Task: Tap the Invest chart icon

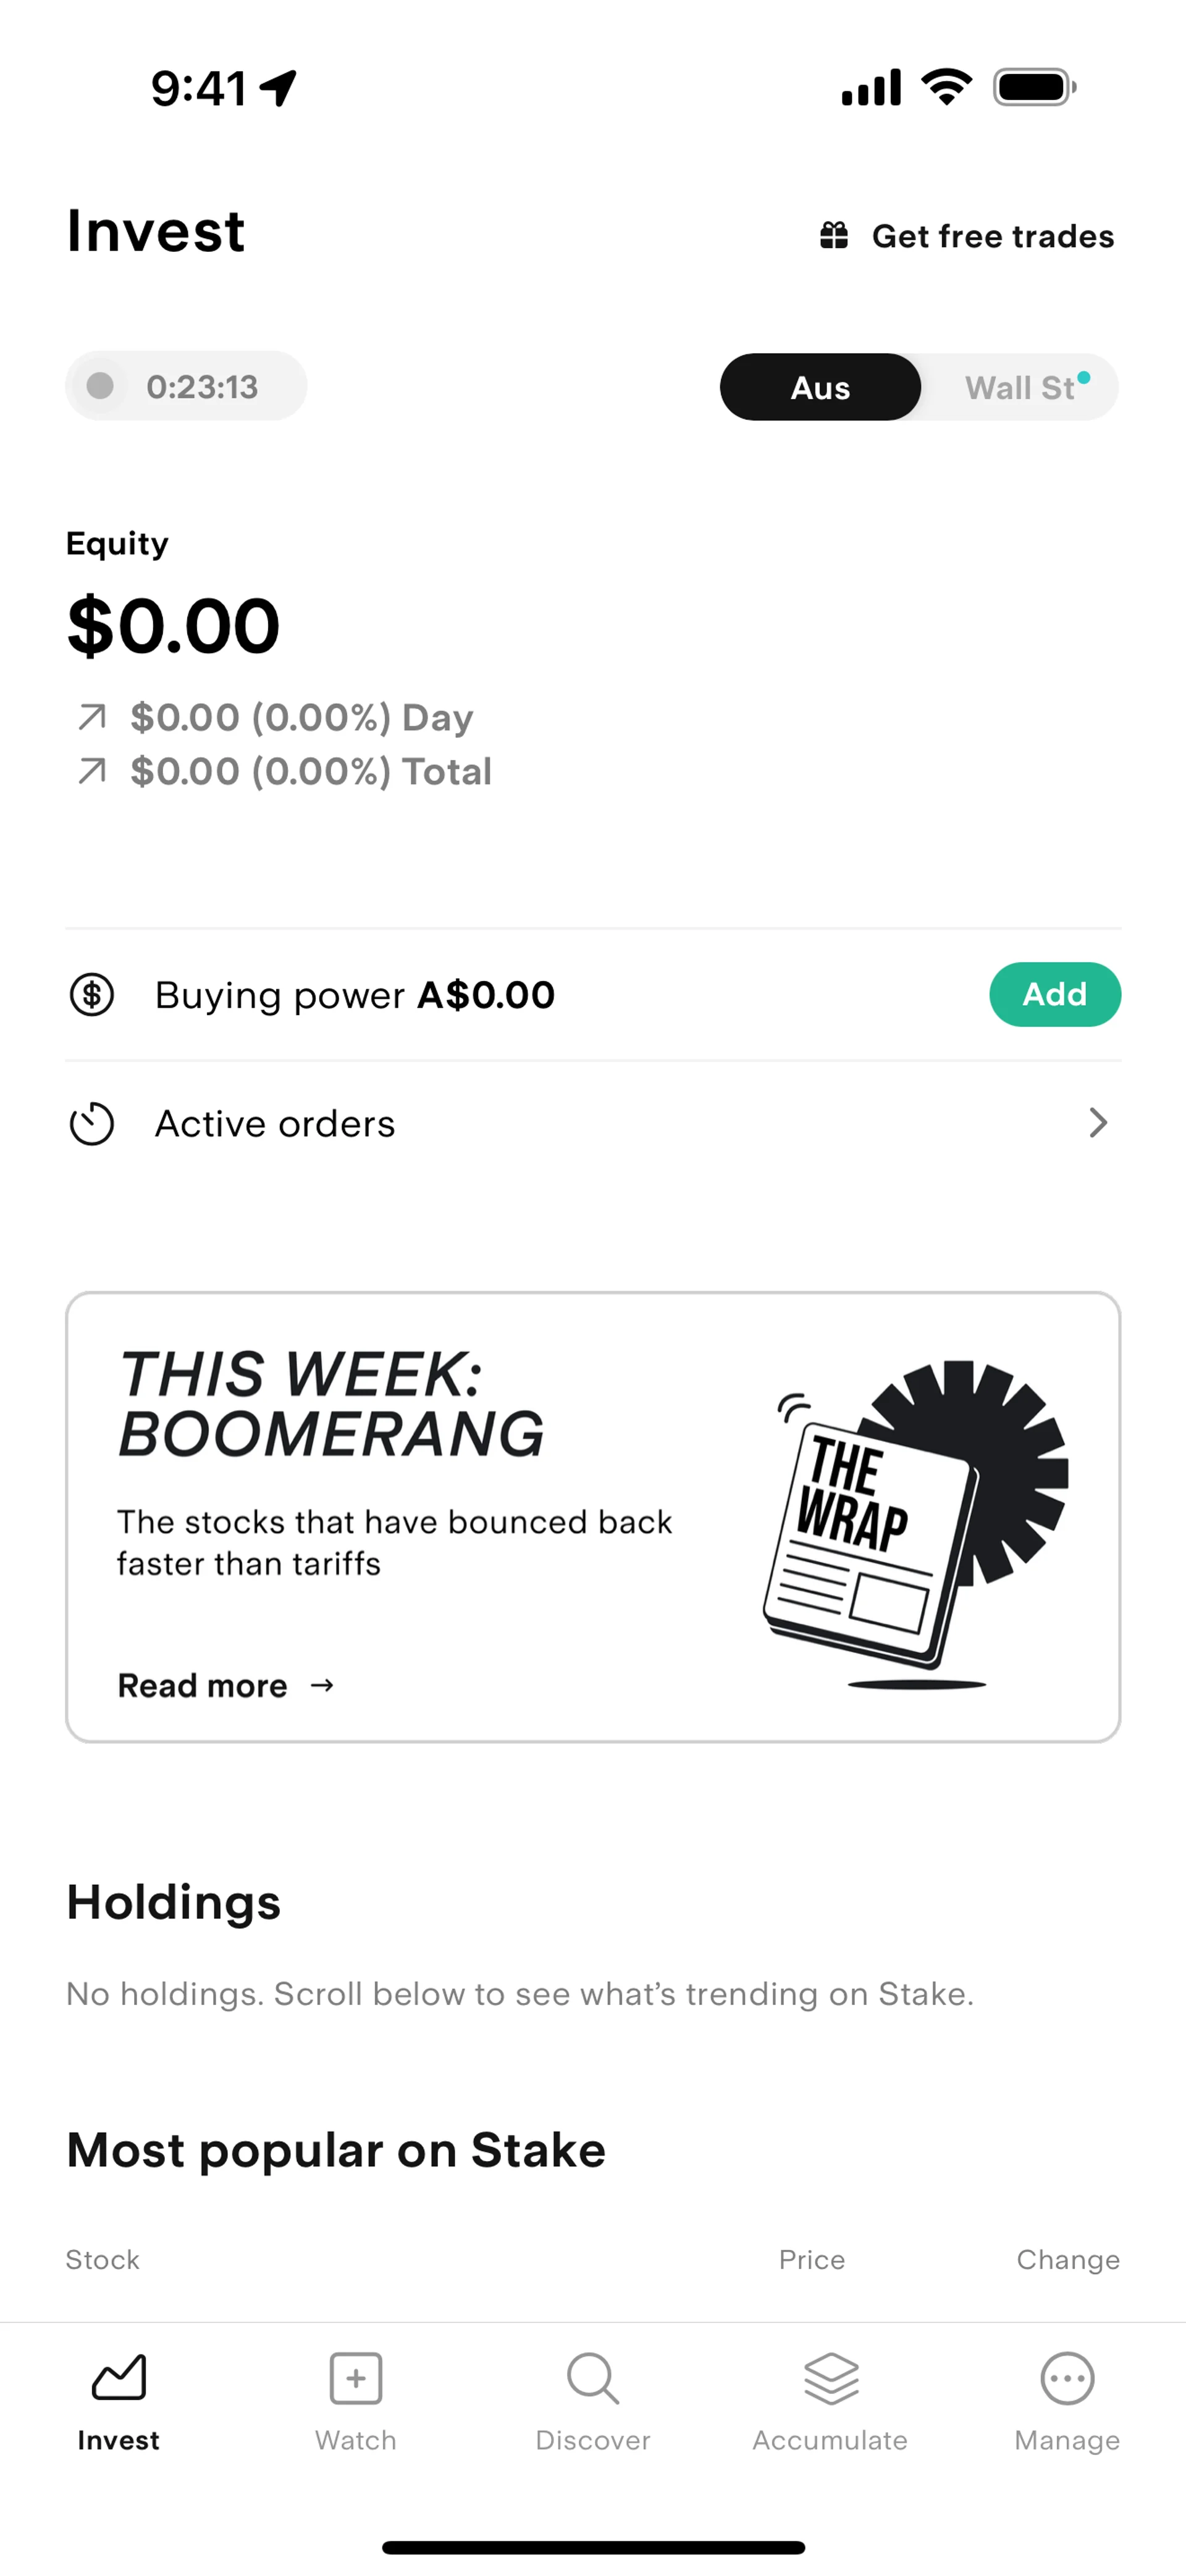Action: click(x=119, y=2378)
